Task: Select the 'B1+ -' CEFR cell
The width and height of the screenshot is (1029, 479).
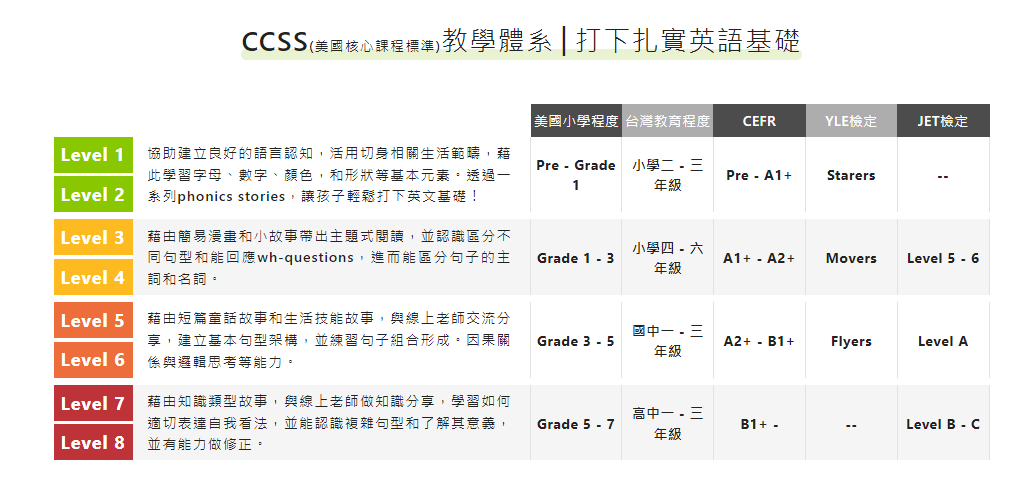Action: point(759,424)
